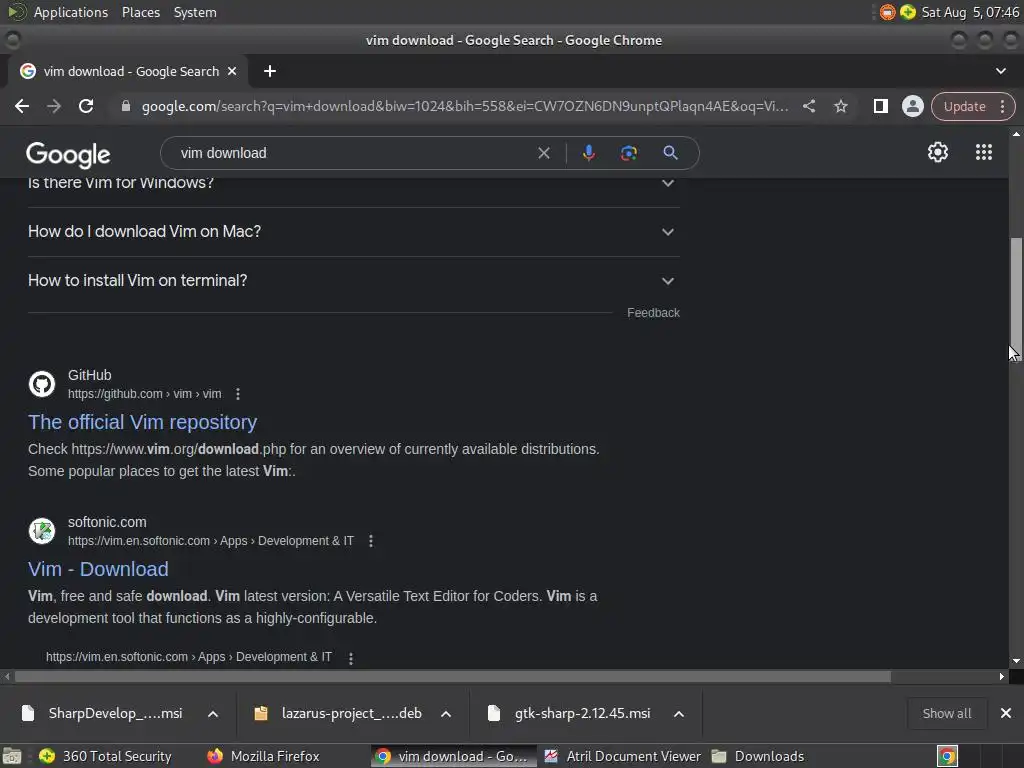The height and width of the screenshot is (768, 1024).
Task: Reload the Google search page
Action: click(x=86, y=106)
